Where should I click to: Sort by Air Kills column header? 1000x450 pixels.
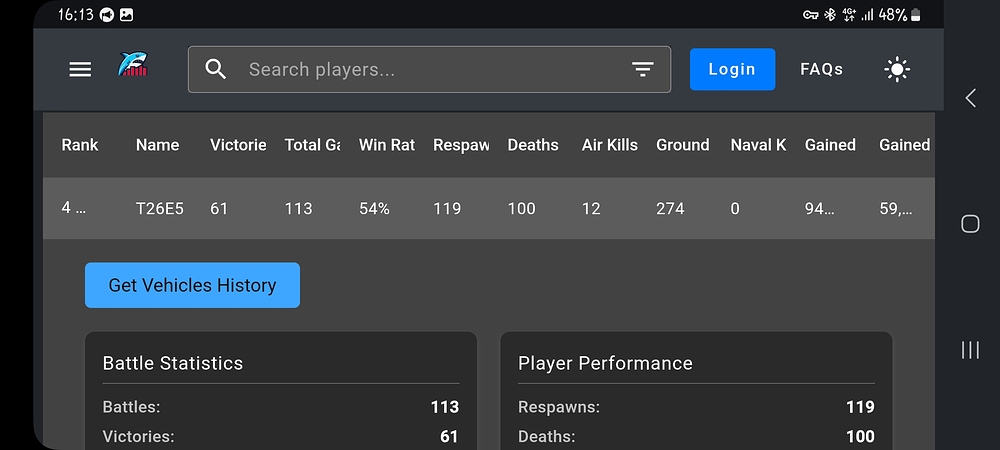(x=609, y=145)
